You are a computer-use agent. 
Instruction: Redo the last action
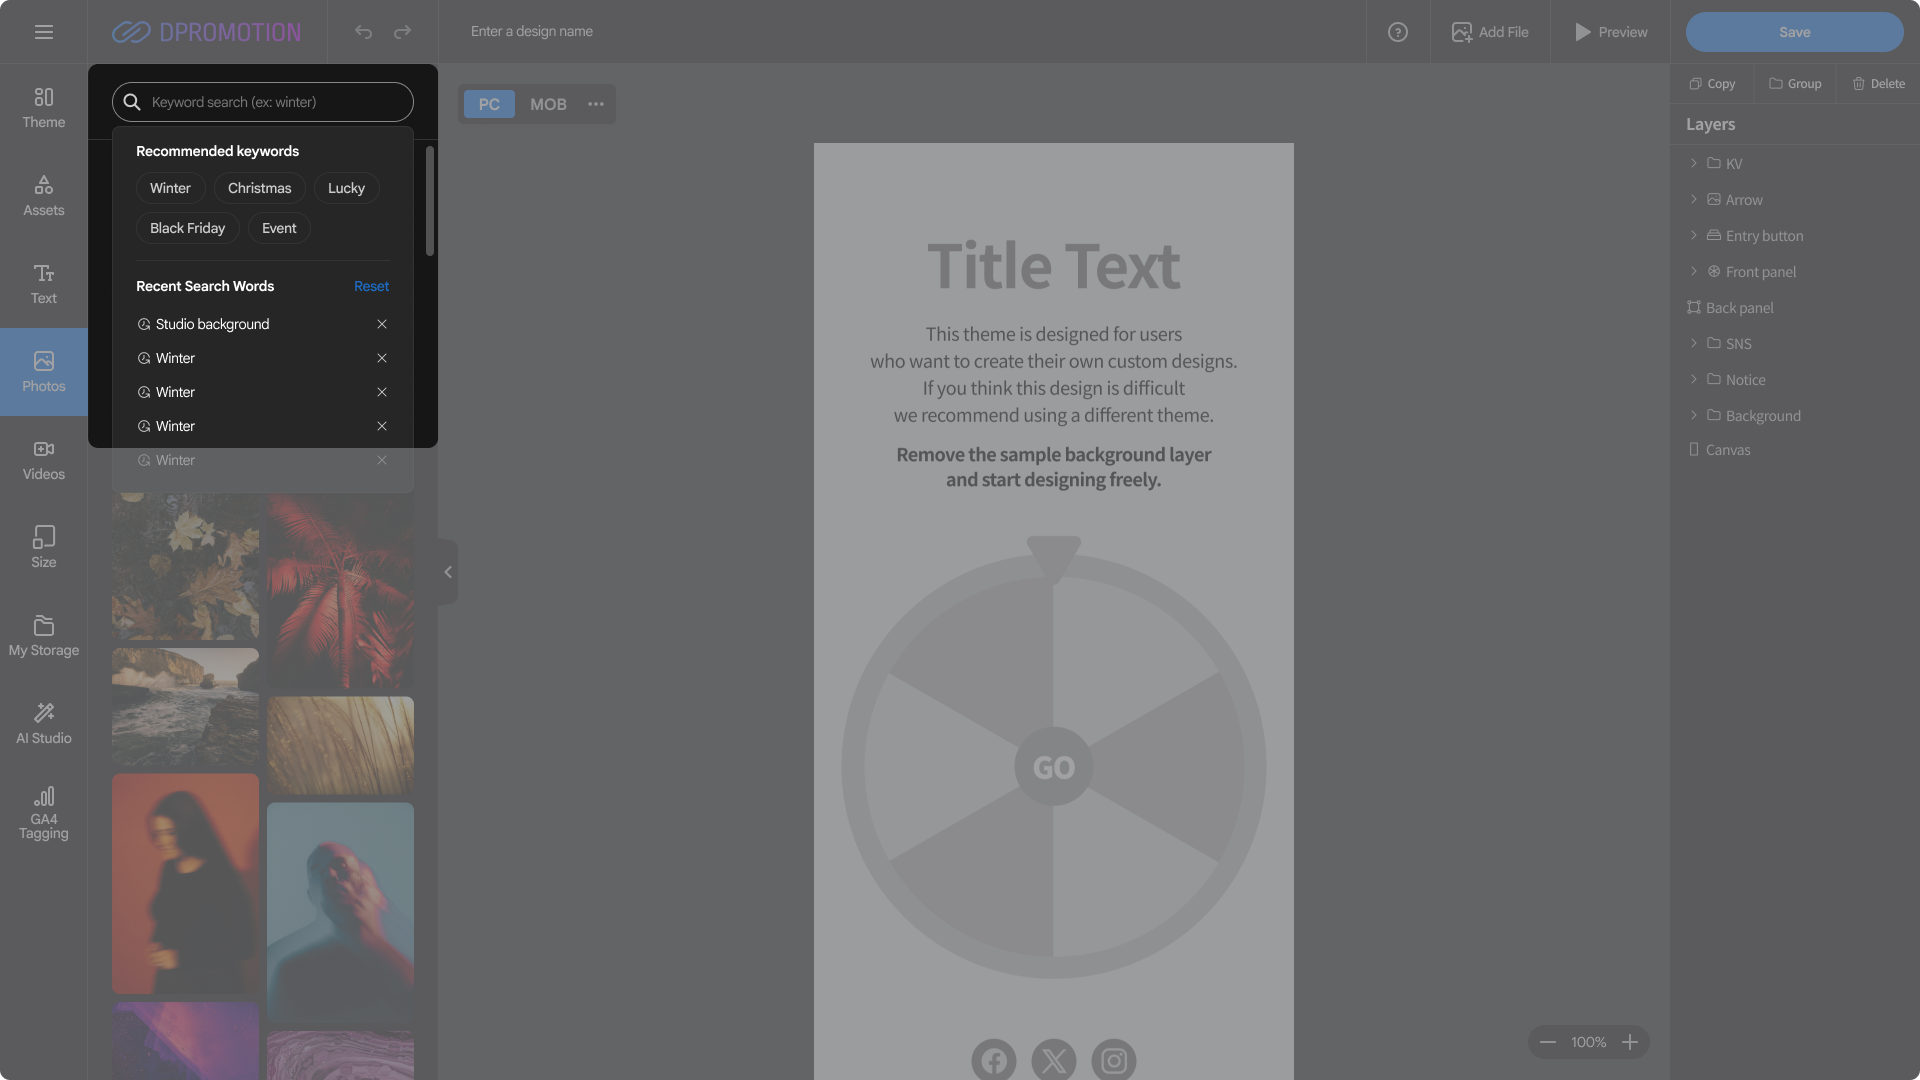click(x=402, y=32)
